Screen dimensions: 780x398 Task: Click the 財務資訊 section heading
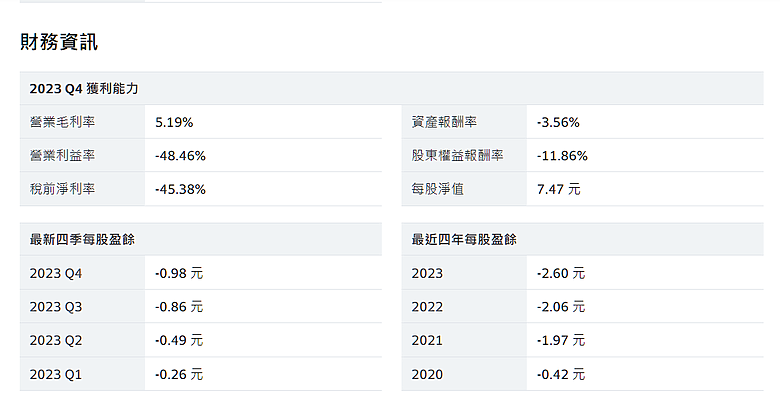point(59,42)
